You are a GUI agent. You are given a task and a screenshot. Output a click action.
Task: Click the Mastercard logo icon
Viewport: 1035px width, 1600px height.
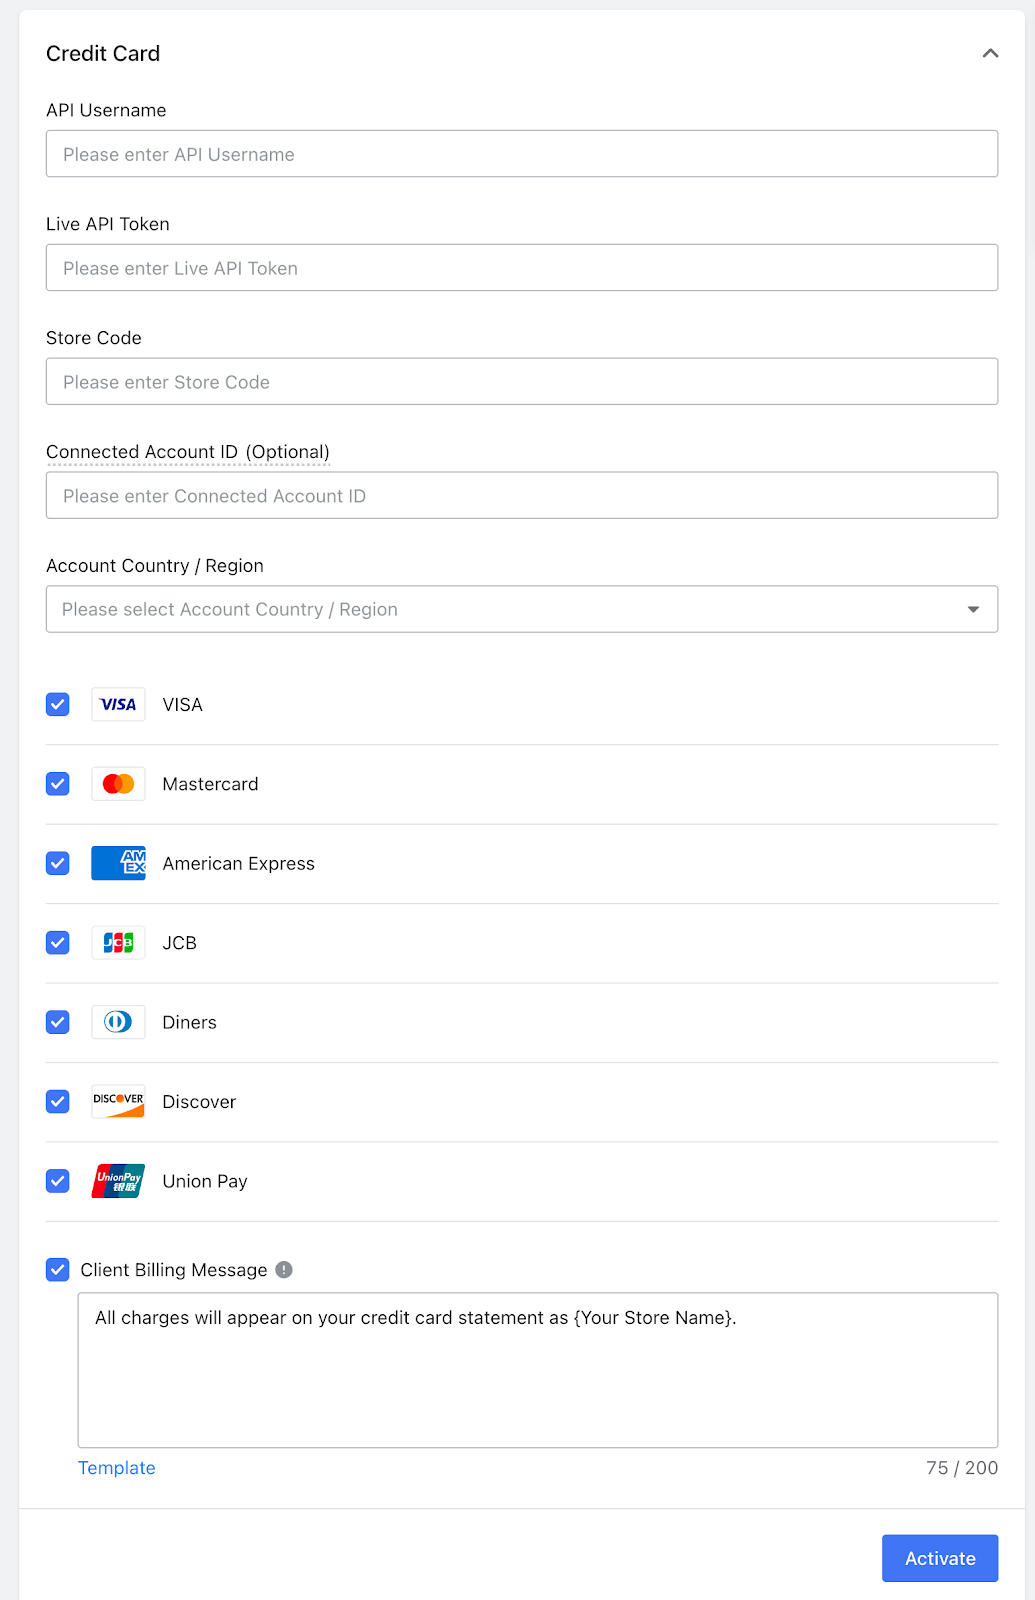coord(118,784)
